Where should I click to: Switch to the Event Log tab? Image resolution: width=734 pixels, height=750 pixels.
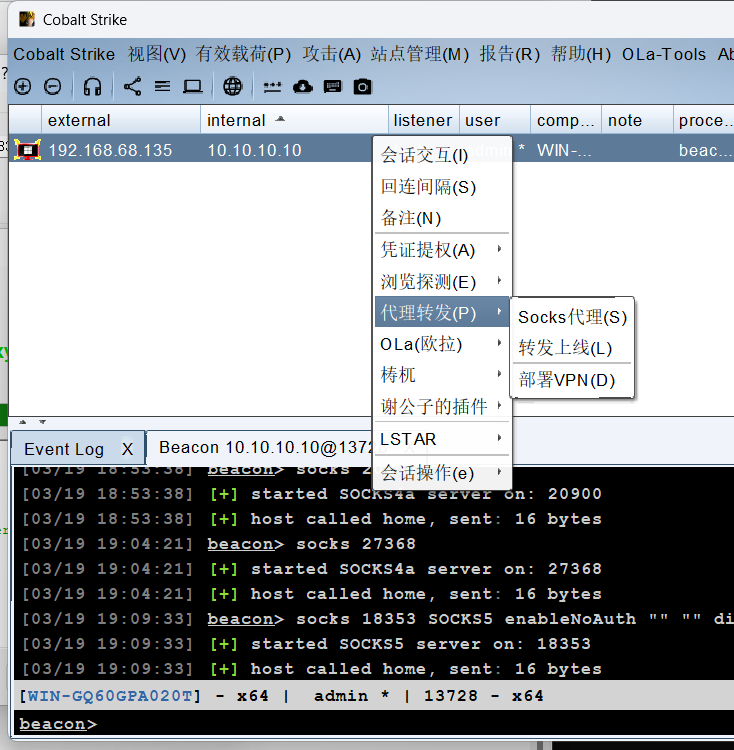[64, 449]
